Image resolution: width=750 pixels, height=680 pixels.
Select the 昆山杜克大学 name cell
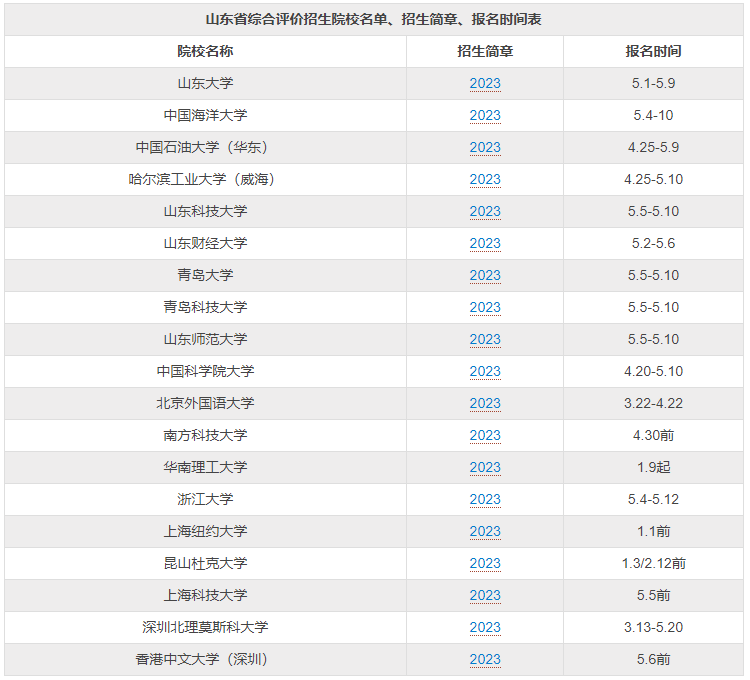206,564
